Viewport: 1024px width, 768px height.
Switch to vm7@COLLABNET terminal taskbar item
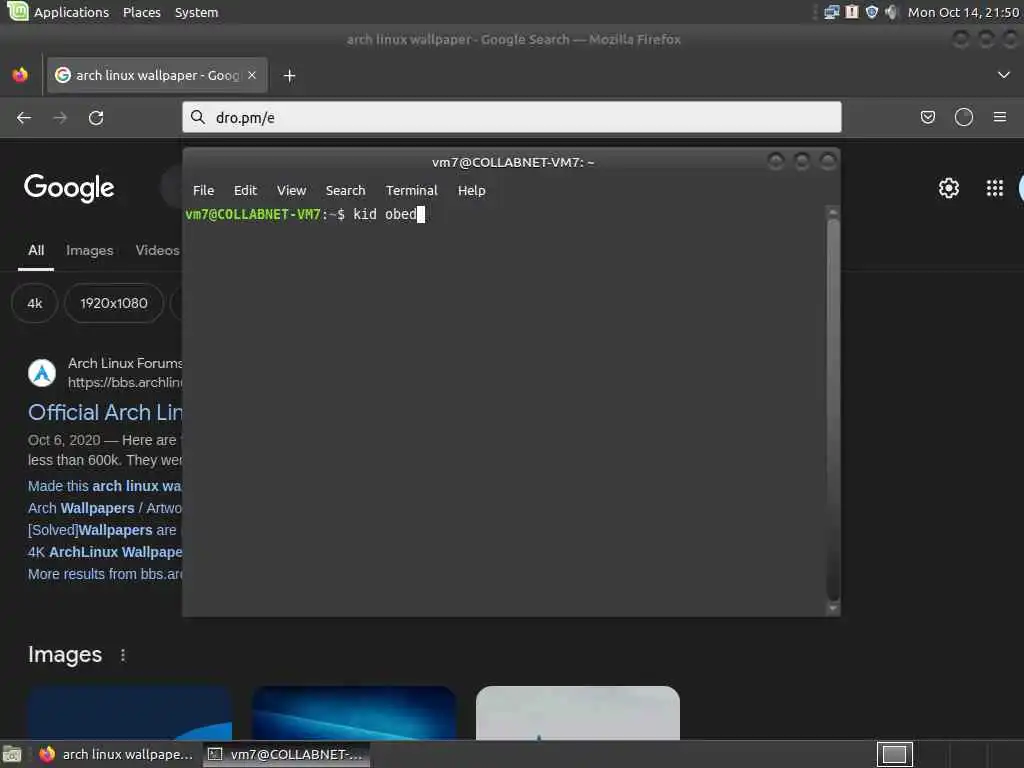tap(286, 754)
